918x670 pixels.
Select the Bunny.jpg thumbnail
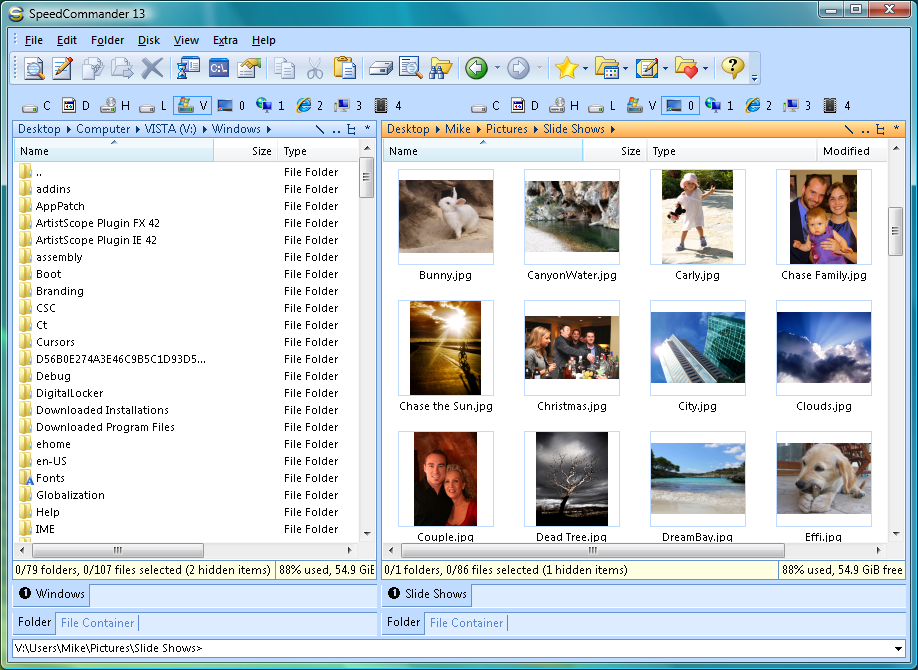(446, 216)
